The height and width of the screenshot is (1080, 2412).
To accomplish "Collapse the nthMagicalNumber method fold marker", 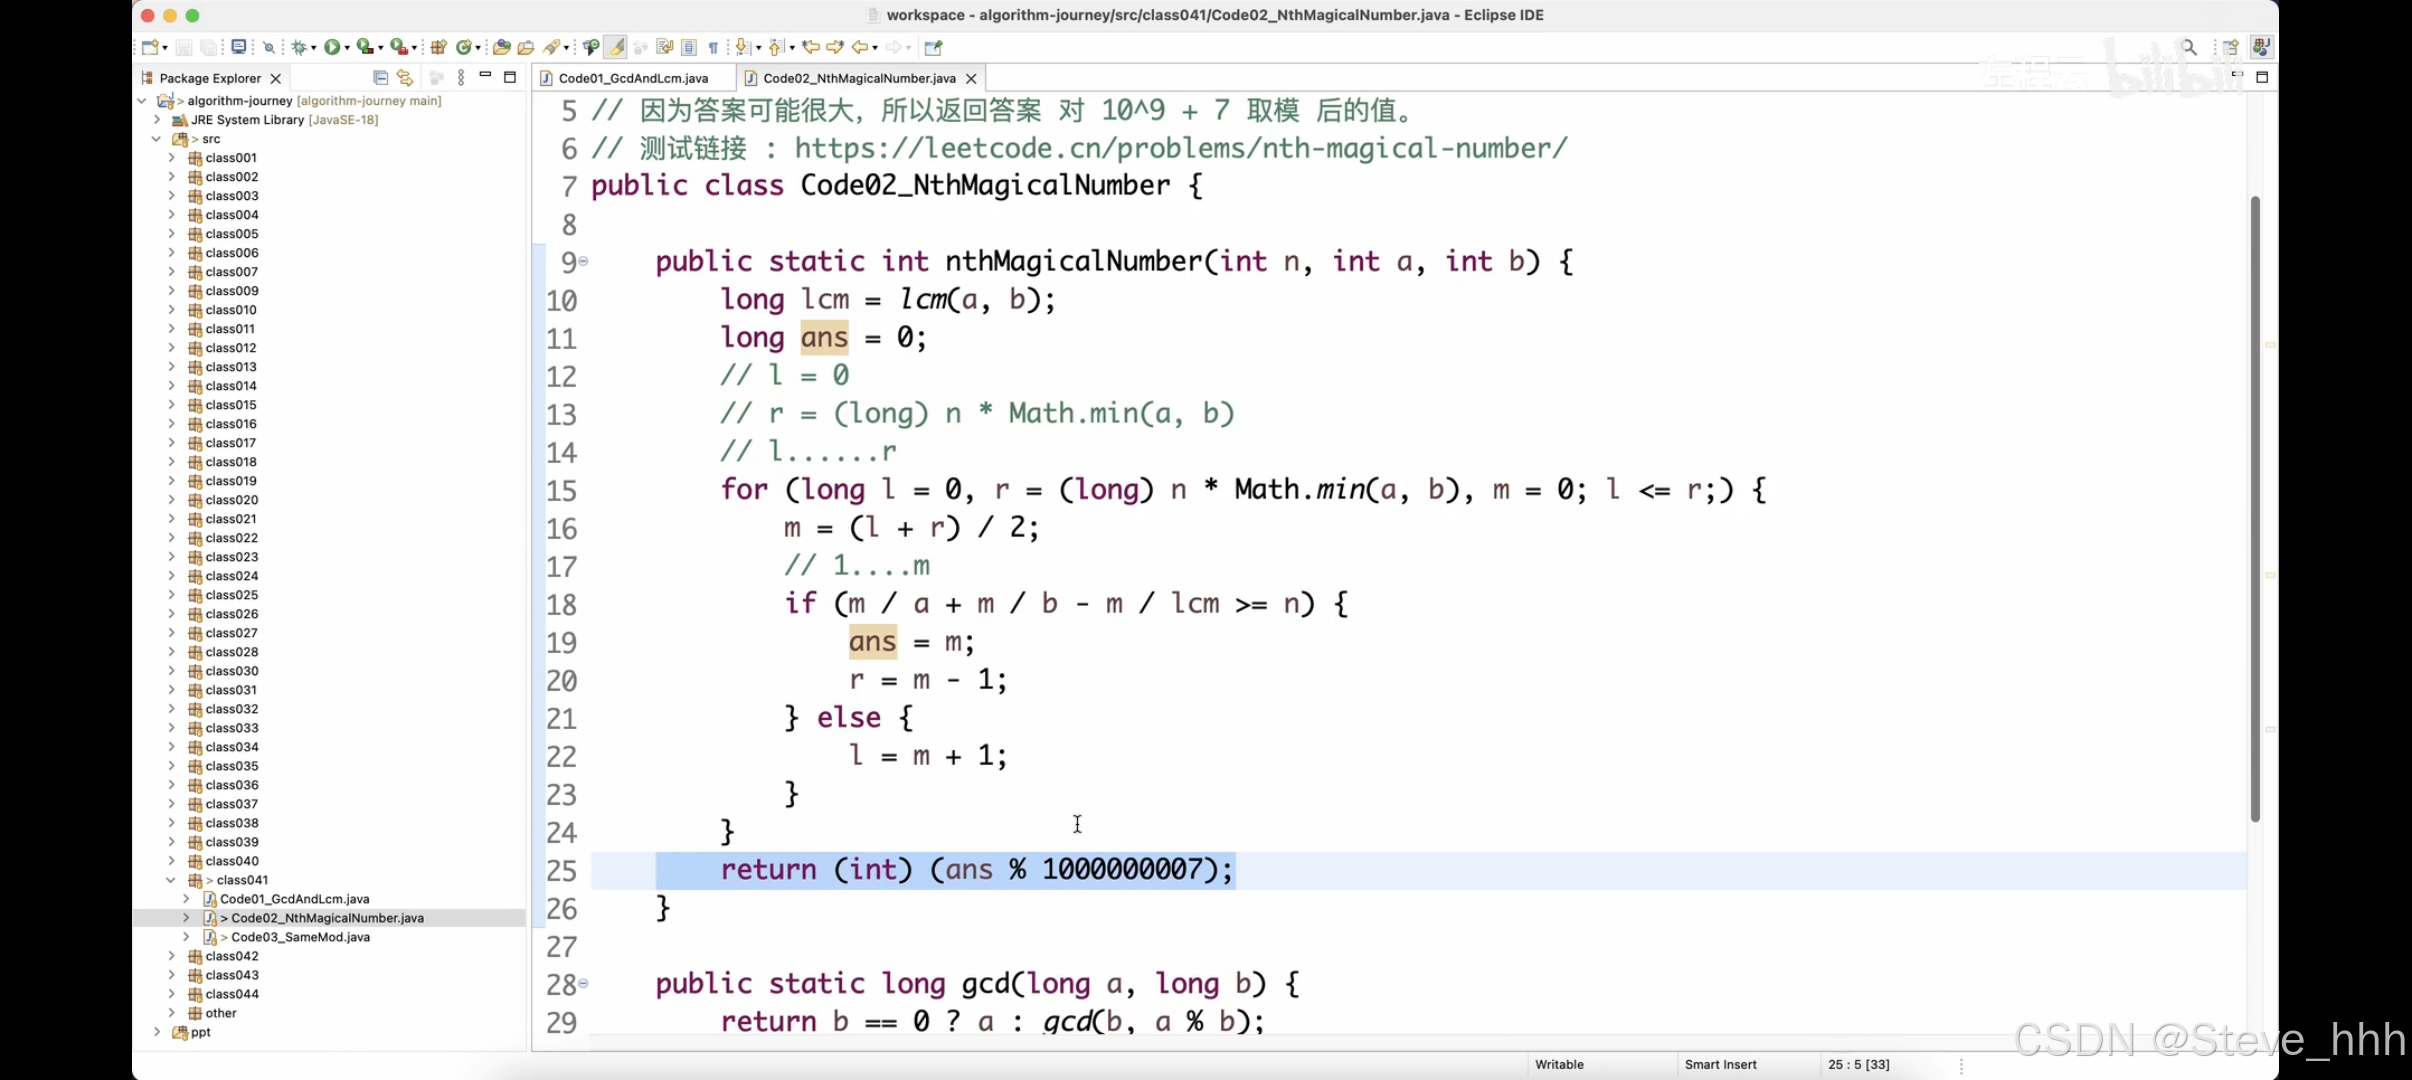I will [x=583, y=262].
